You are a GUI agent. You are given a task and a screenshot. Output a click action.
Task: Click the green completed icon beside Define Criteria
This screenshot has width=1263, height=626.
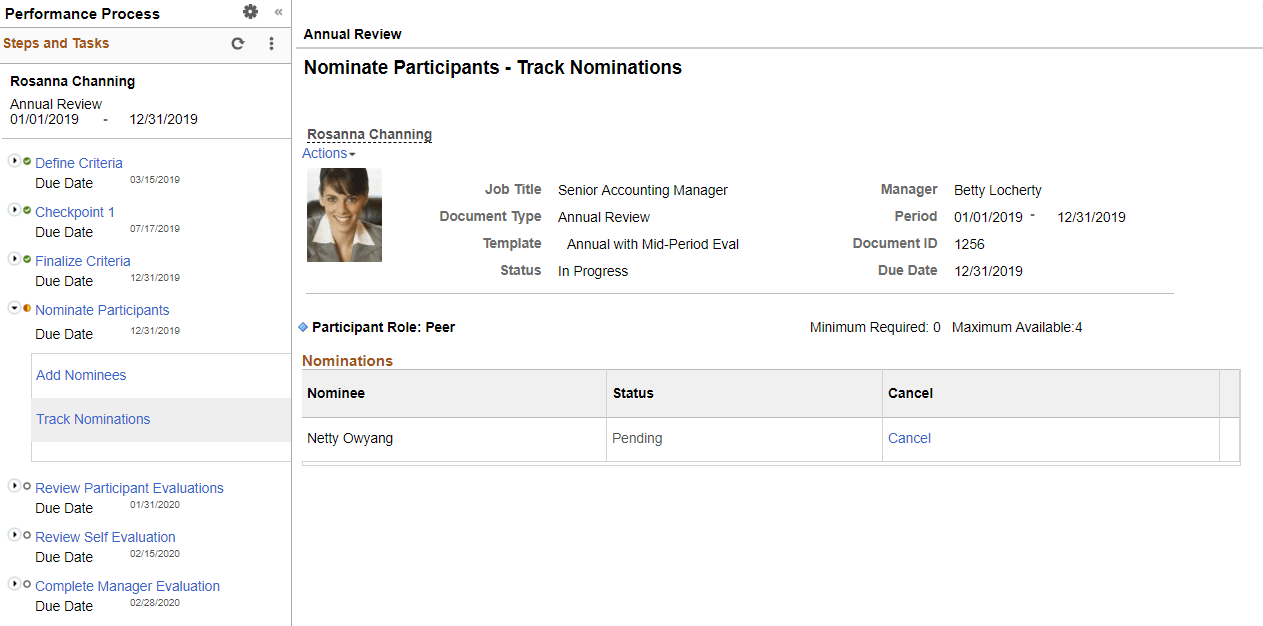(26, 159)
